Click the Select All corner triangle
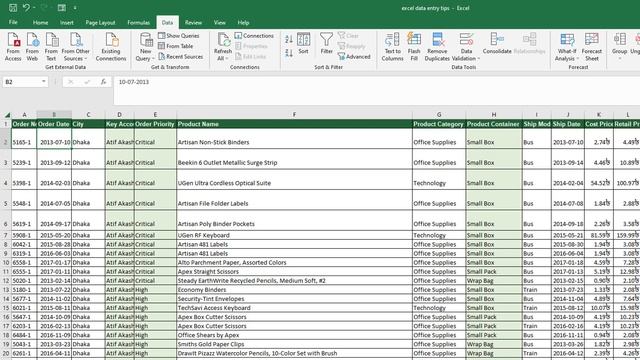Viewport: 640px width, 360px height. pos(7,115)
